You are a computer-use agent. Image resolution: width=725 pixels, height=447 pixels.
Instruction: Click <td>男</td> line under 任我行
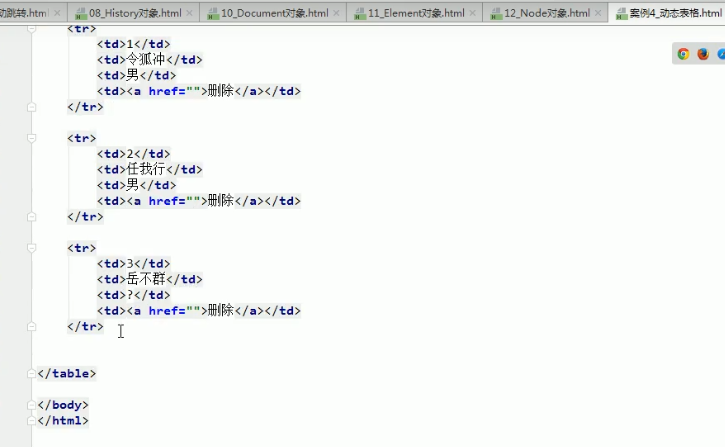pos(136,185)
